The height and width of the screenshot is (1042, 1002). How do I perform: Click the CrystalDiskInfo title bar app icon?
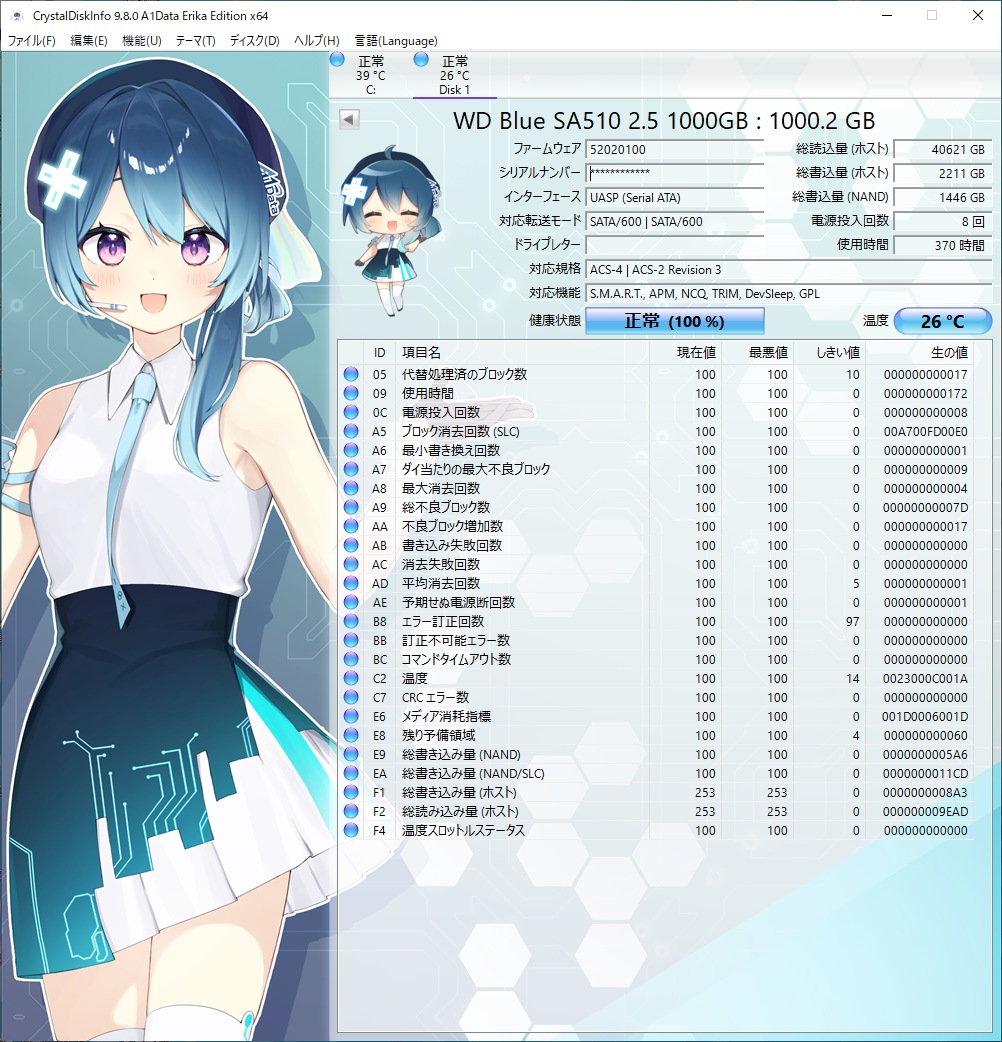pos(16,16)
